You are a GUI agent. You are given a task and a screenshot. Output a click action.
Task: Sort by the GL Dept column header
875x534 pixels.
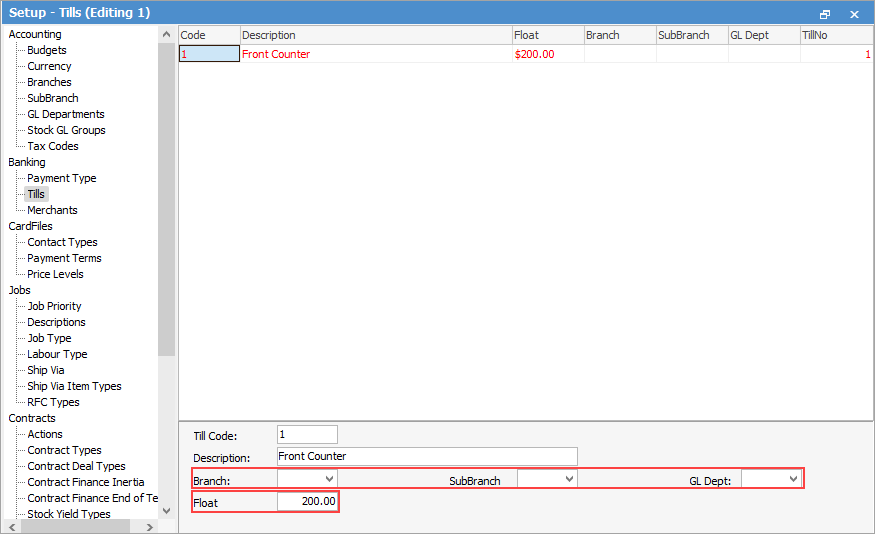tap(764, 35)
